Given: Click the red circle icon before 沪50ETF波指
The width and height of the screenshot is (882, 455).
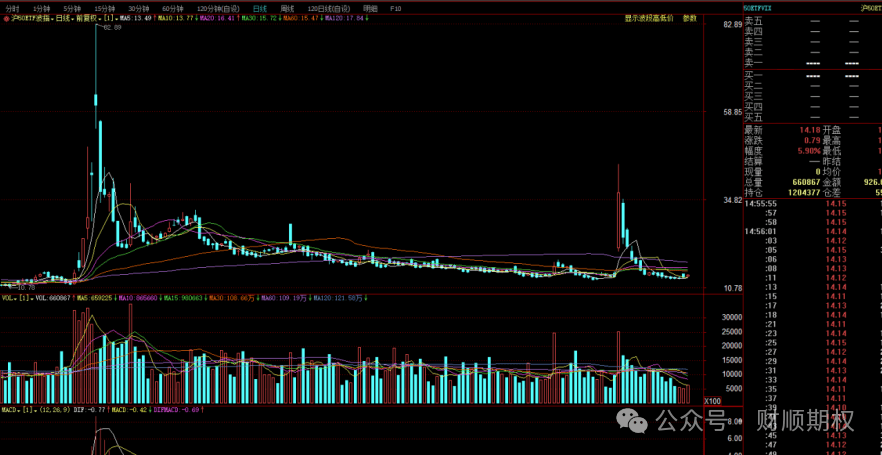Looking at the screenshot, I should tap(6, 18).
